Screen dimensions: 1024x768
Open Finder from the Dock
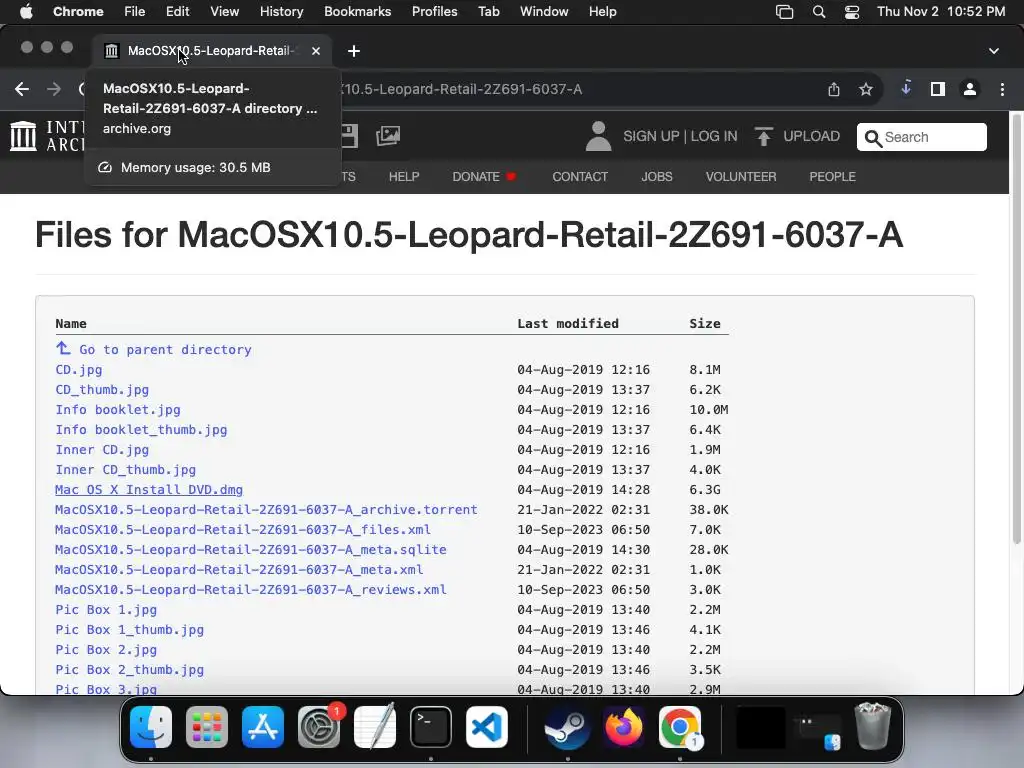151,727
